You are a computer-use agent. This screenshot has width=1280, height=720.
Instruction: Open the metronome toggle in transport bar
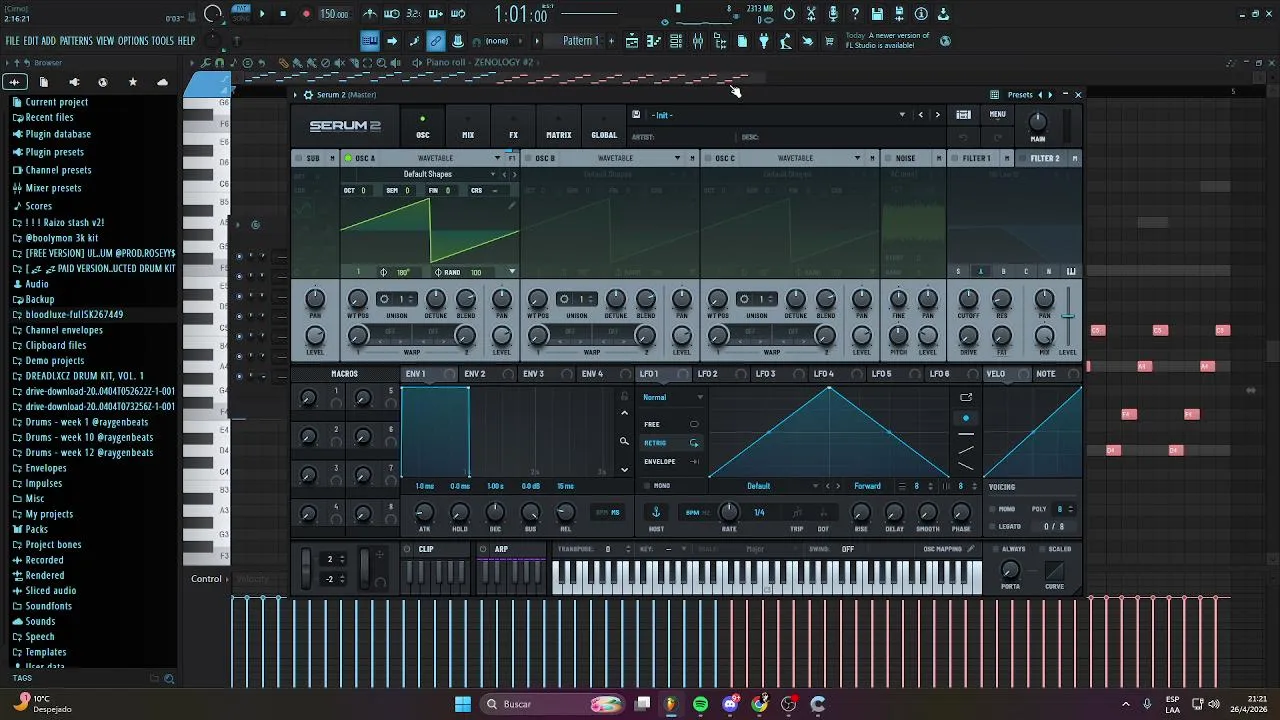click(370, 14)
